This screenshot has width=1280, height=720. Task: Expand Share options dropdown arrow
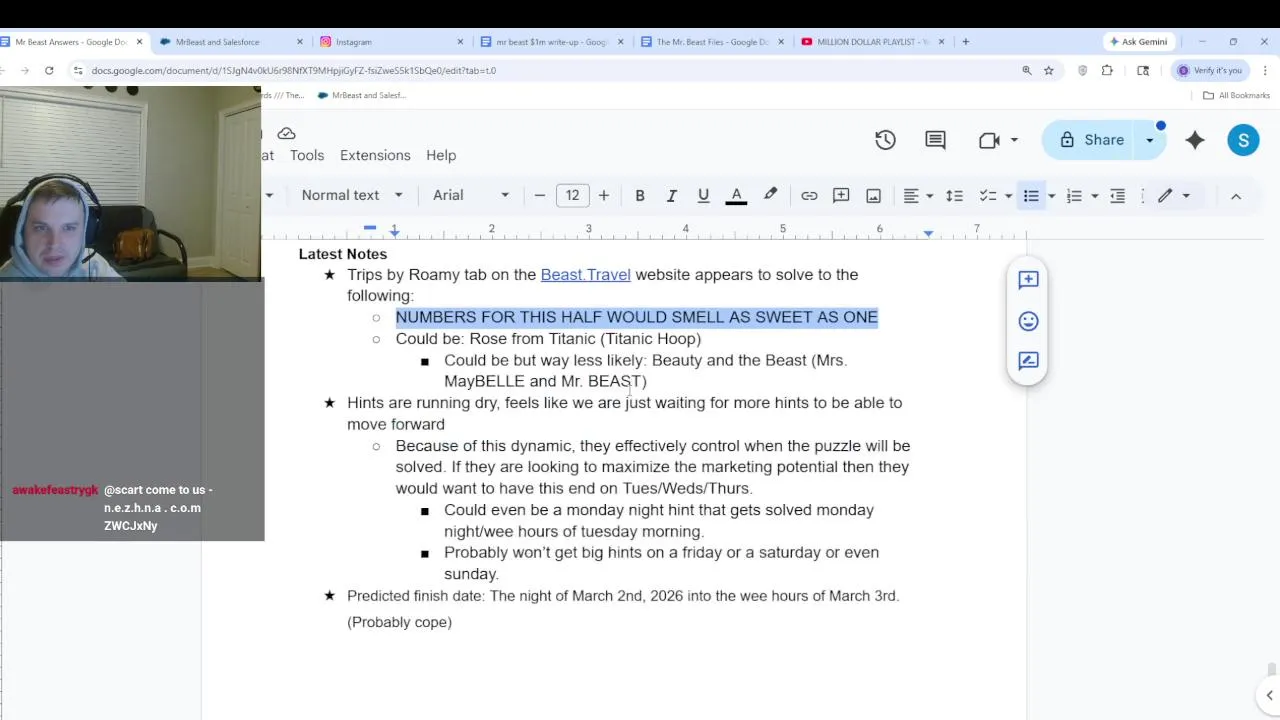click(1150, 140)
